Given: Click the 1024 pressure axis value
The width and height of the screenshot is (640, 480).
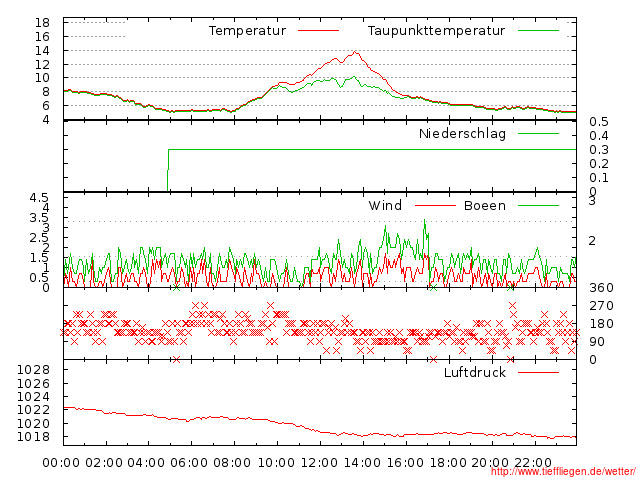Looking at the screenshot, I should pyautogui.click(x=33, y=397).
